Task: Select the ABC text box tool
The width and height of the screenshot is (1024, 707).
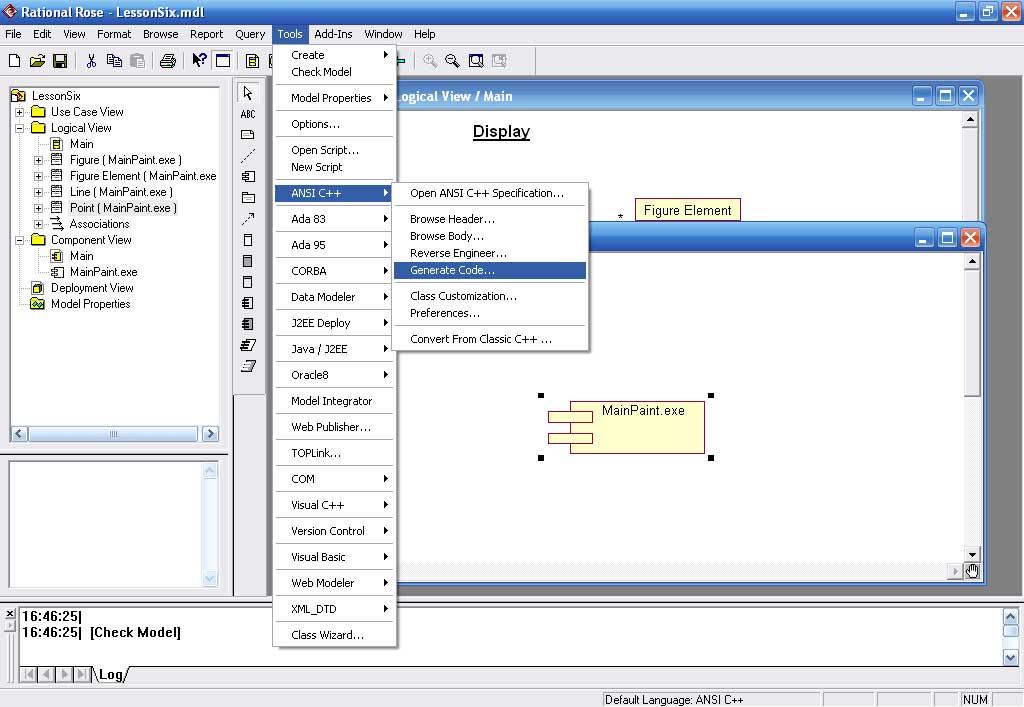Action: (x=248, y=114)
